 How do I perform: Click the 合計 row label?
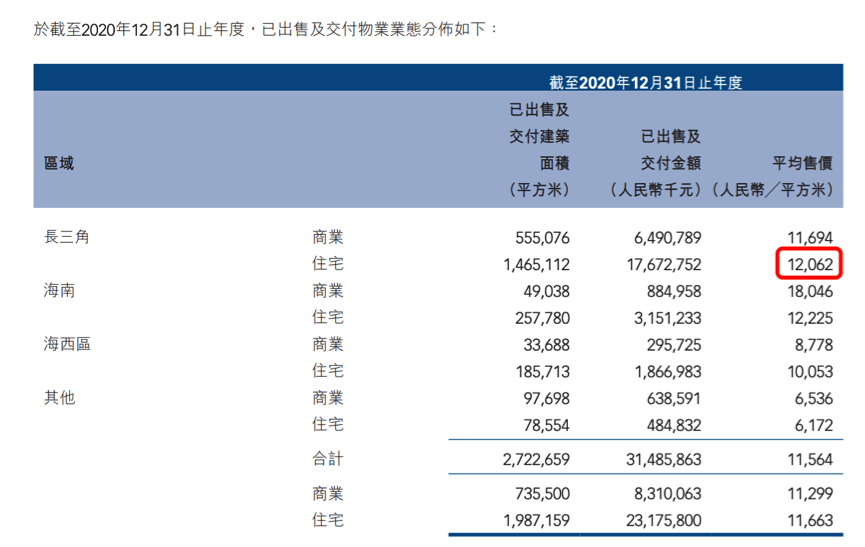328,459
